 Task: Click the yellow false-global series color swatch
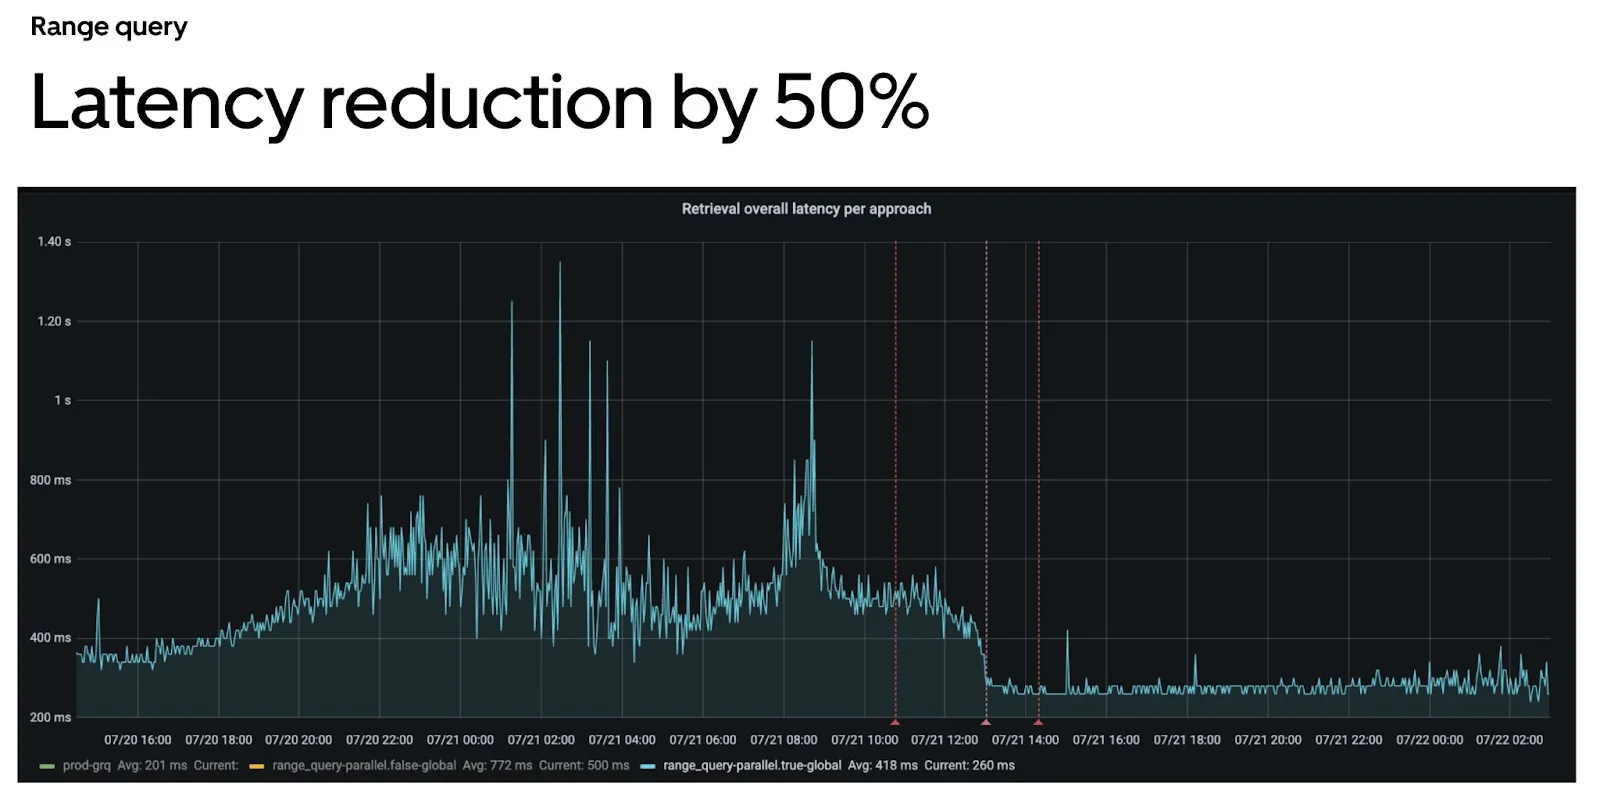tap(256, 766)
